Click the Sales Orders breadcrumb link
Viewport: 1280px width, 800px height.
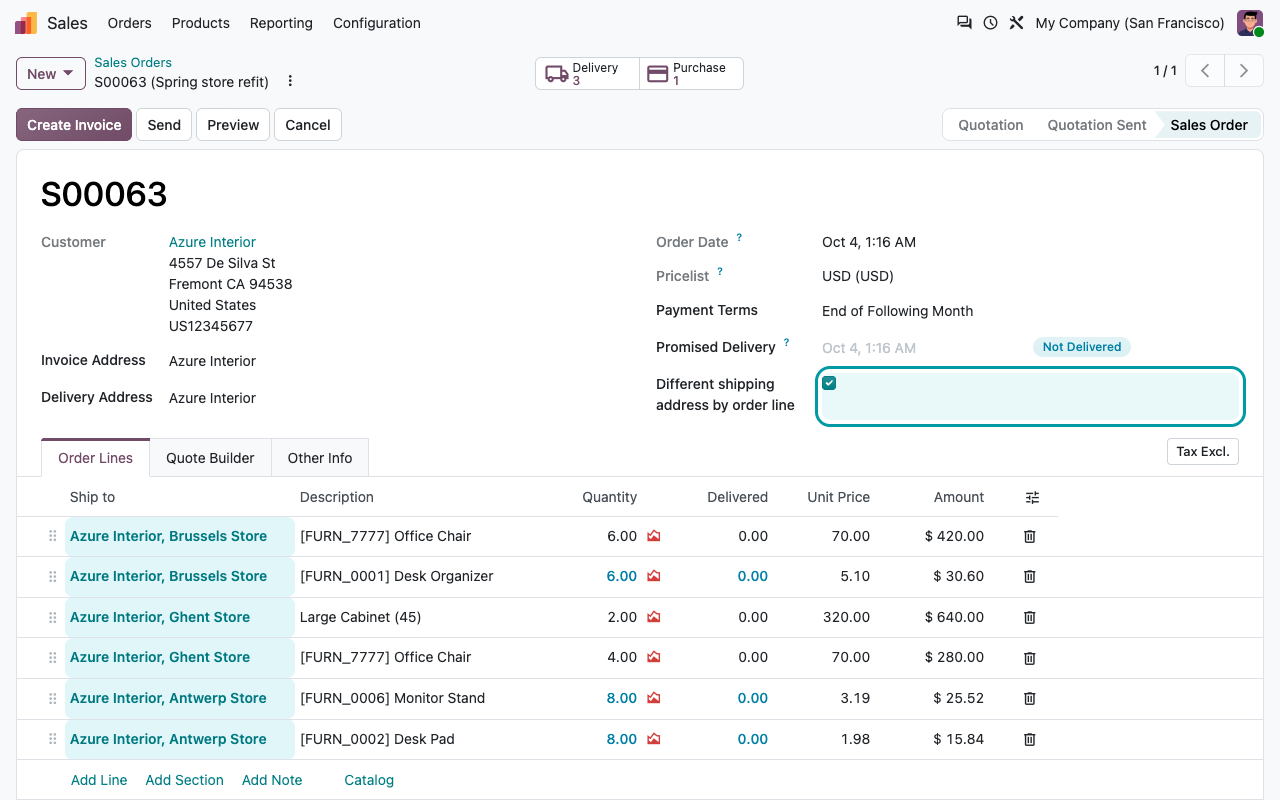133,62
